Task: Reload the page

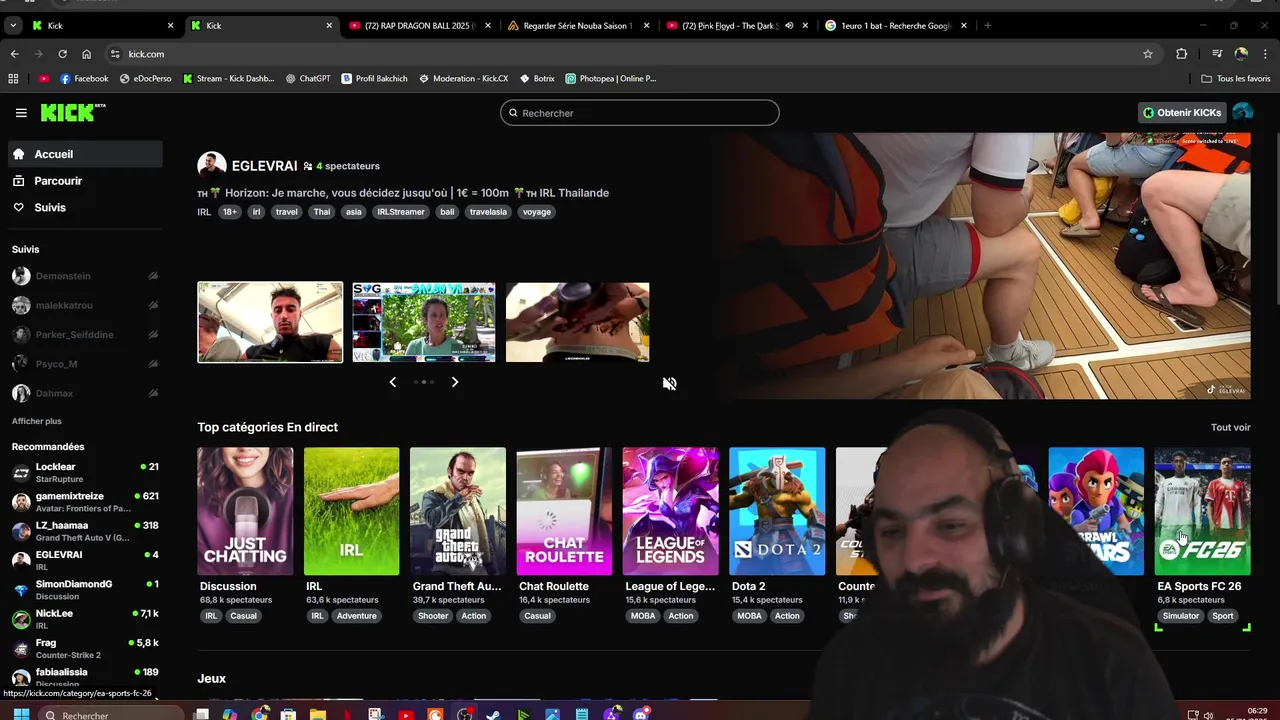Action: pos(62,54)
